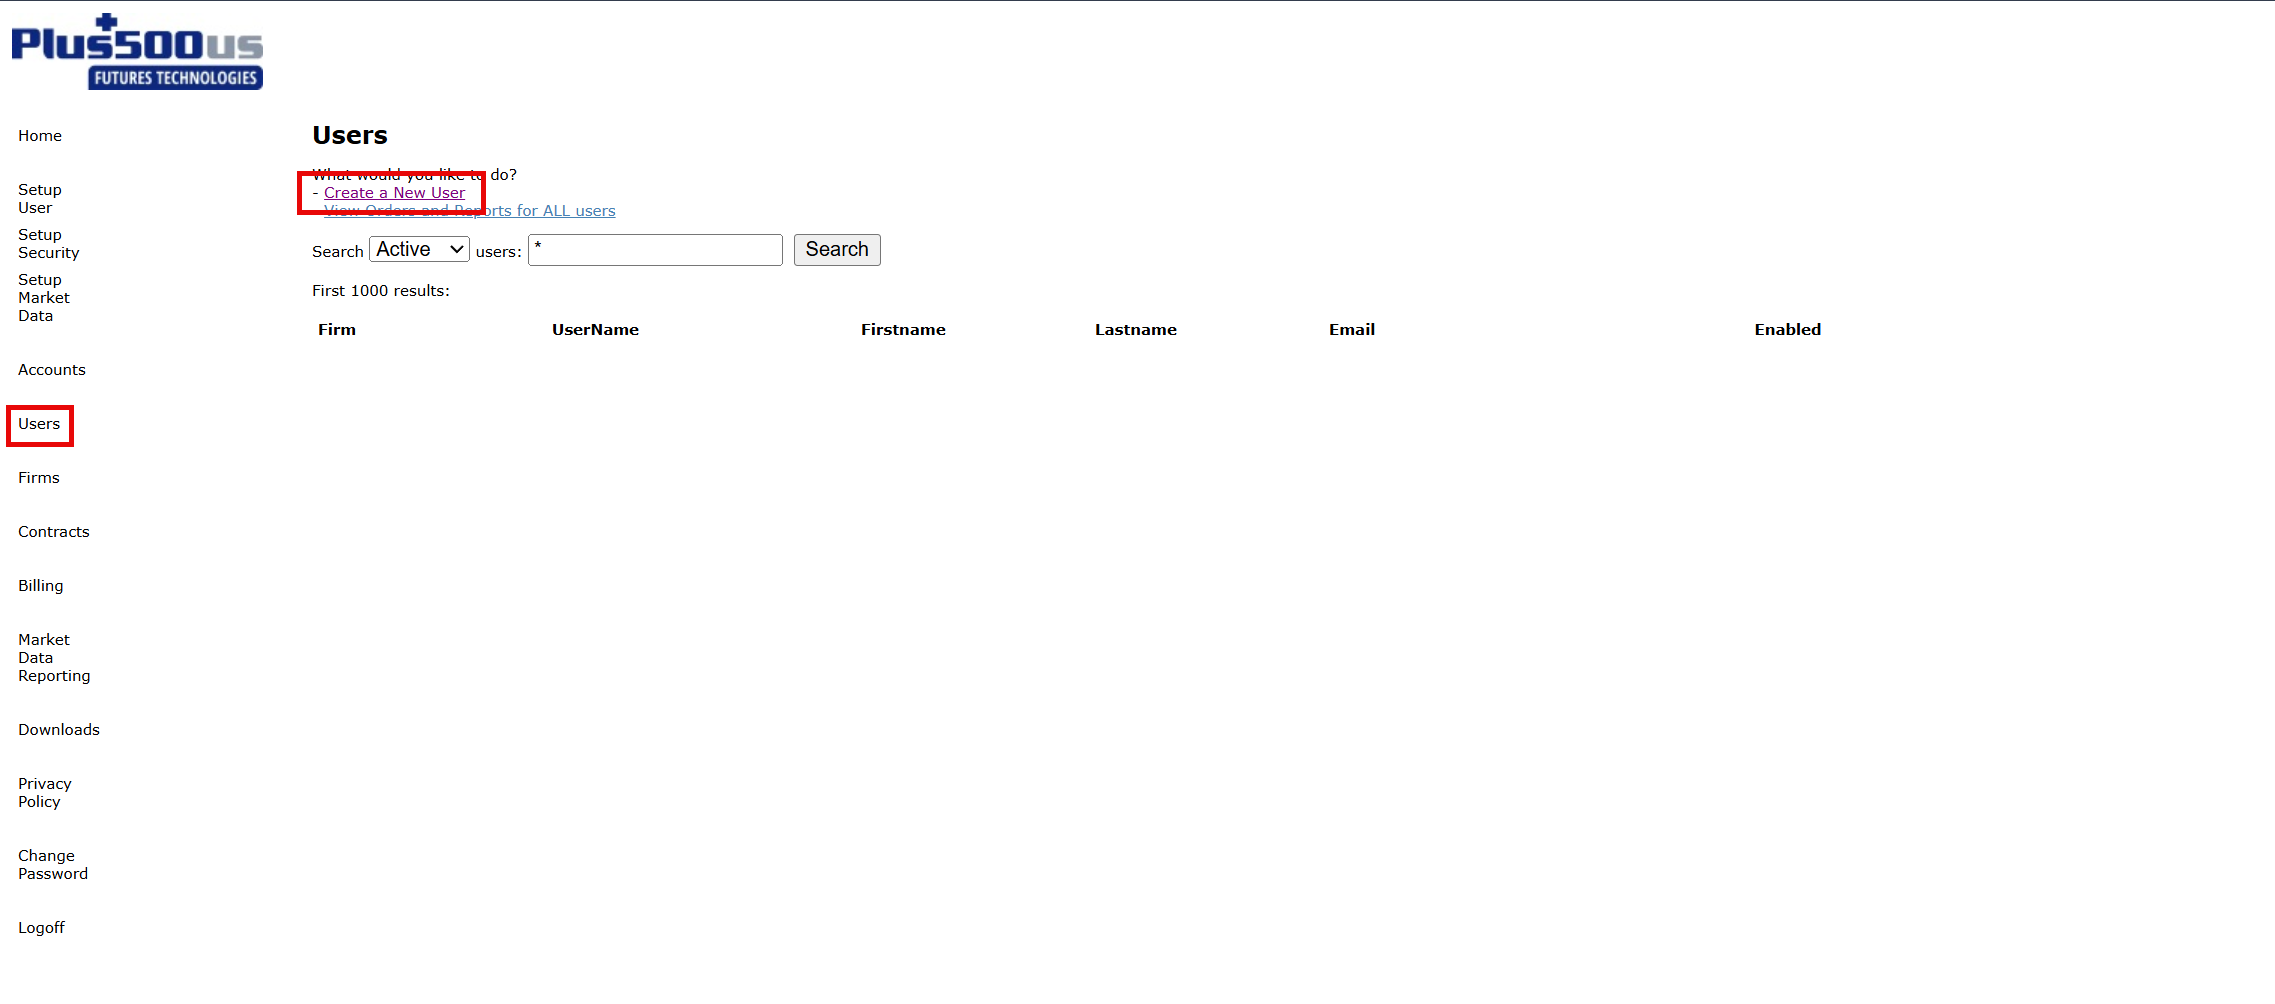Screen dimensions: 2275x1004
Task: Select Users in the sidebar
Action: click(39, 424)
